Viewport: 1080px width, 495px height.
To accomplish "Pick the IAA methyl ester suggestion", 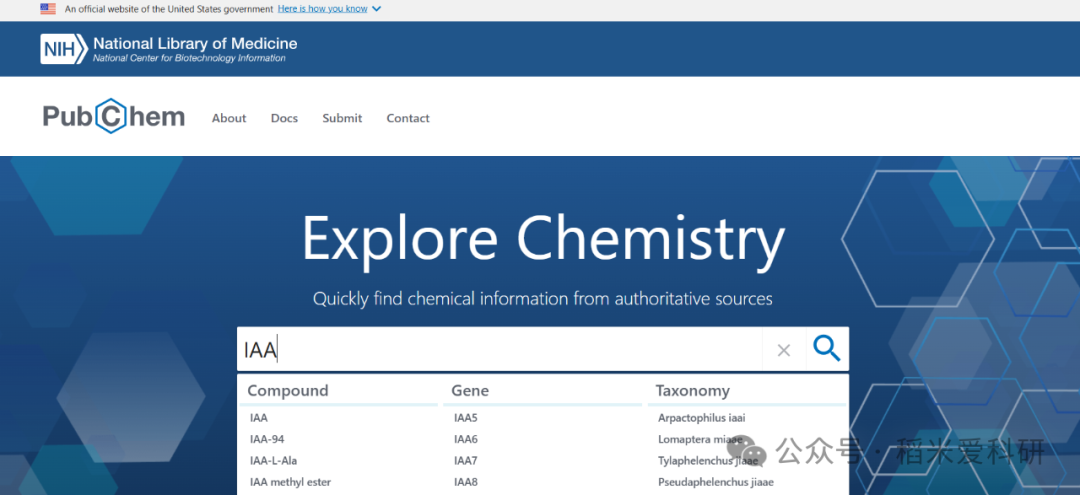I will click(x=290, y=482).
